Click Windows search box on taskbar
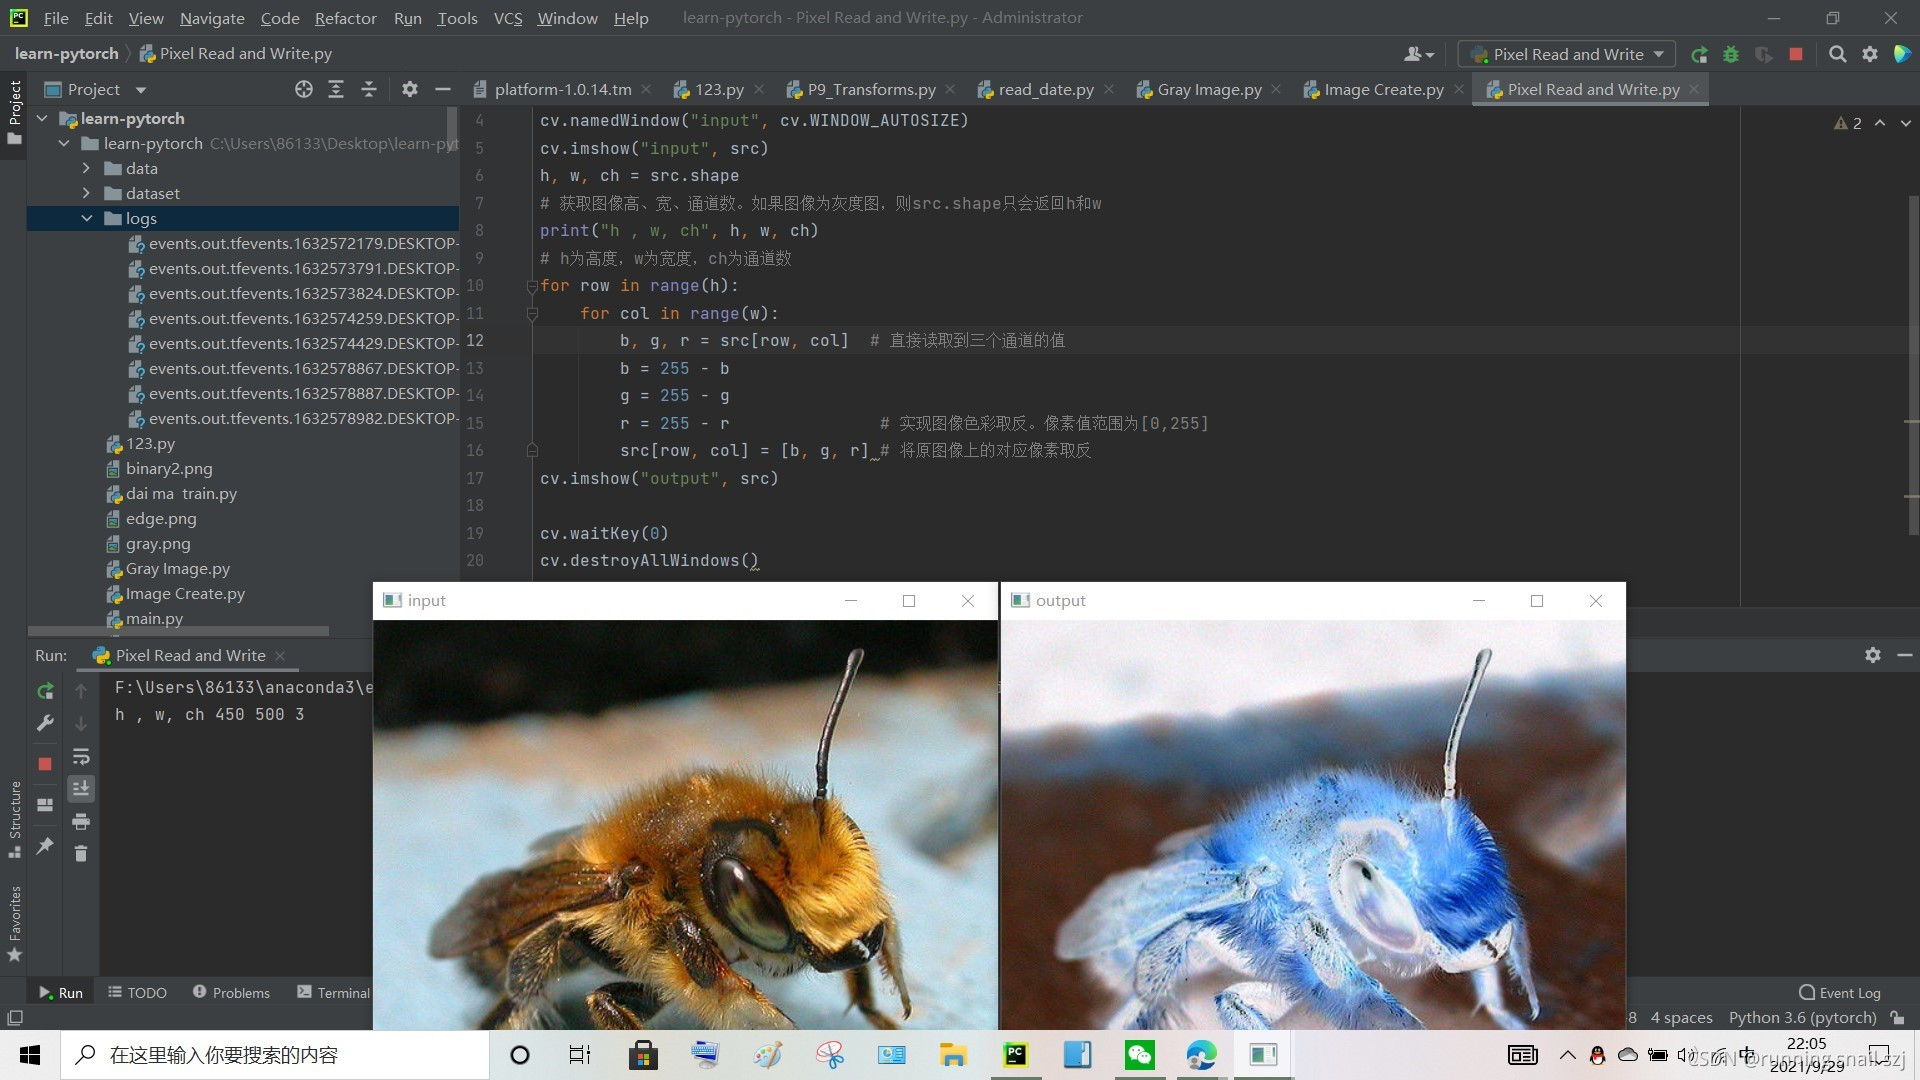The image size is (1920, 1080). tap(275, 1055)
